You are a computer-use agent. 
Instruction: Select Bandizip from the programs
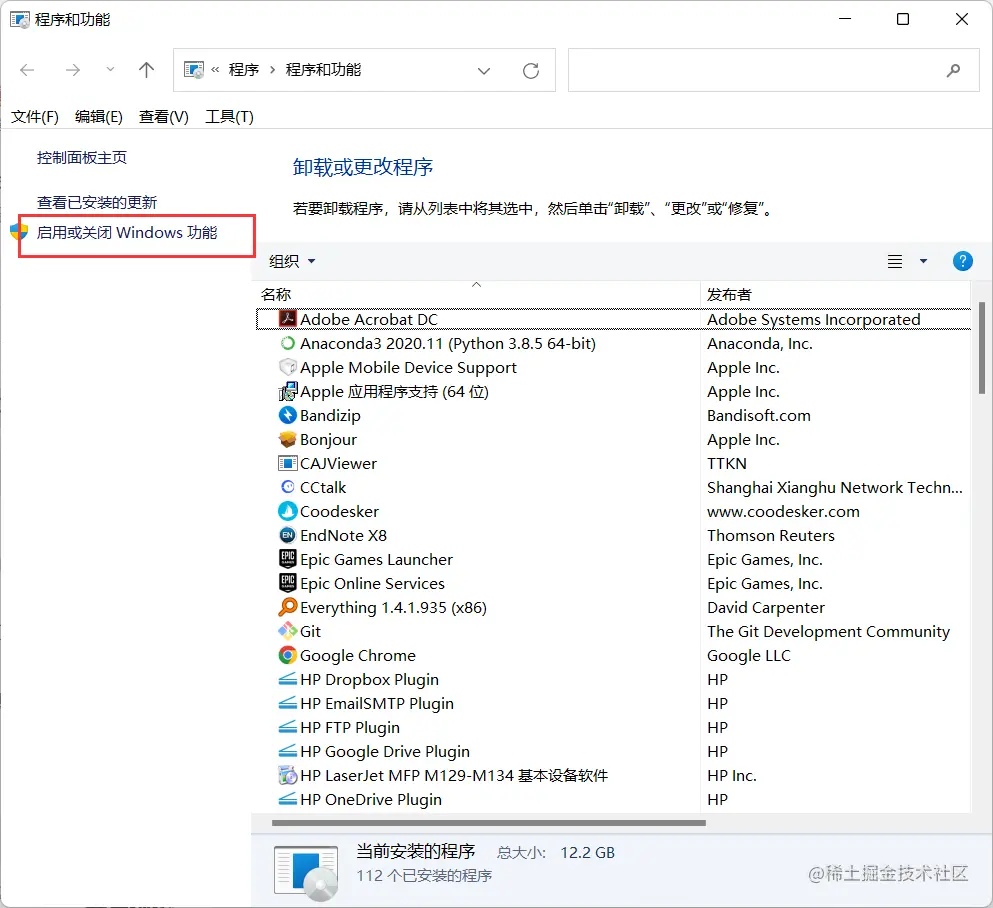[330, 415]
